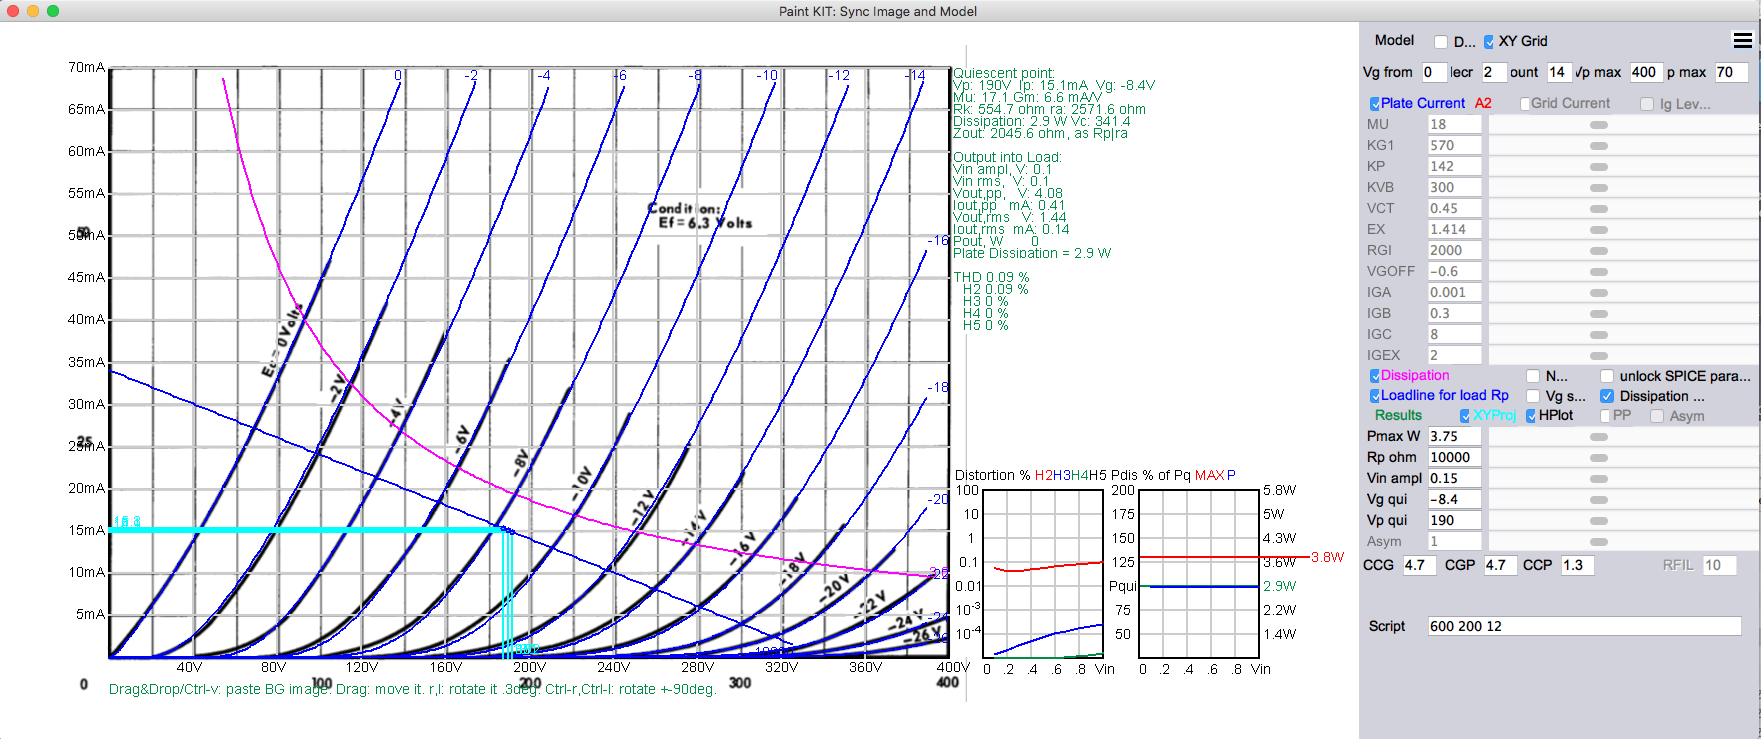This screenshot has width=1761, height=739.
Task: Click the IGC slider handle
Action: pyautogui.click(x=1599, y=335)
